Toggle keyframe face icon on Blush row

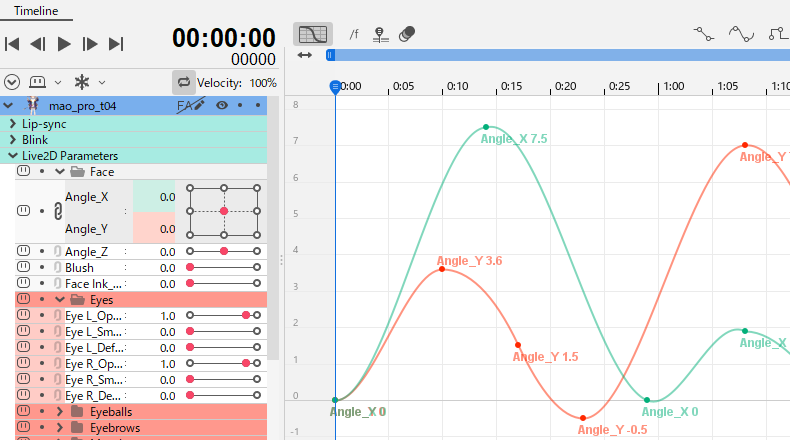pos(23,267)
